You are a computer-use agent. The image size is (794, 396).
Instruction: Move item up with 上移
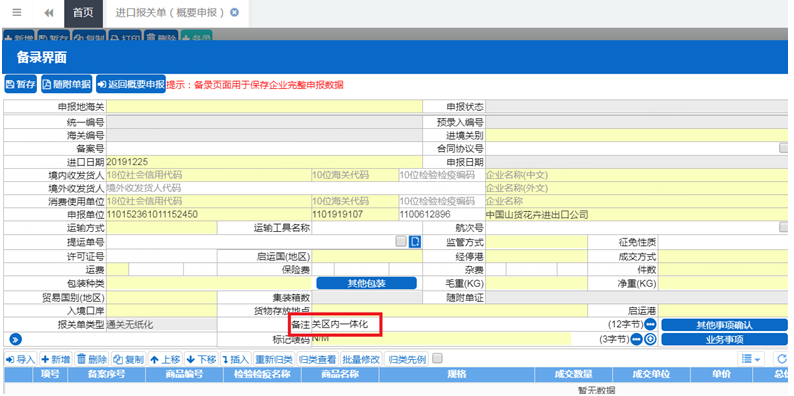point(165,360)
